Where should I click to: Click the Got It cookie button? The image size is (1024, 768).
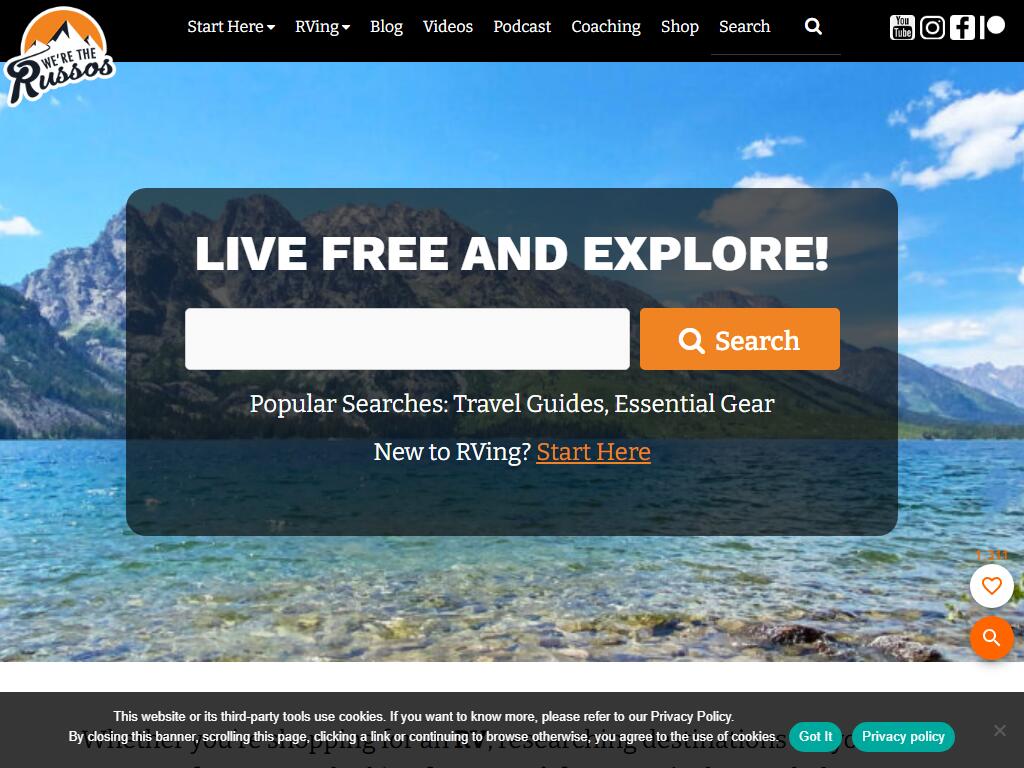(x=815, y=737)
